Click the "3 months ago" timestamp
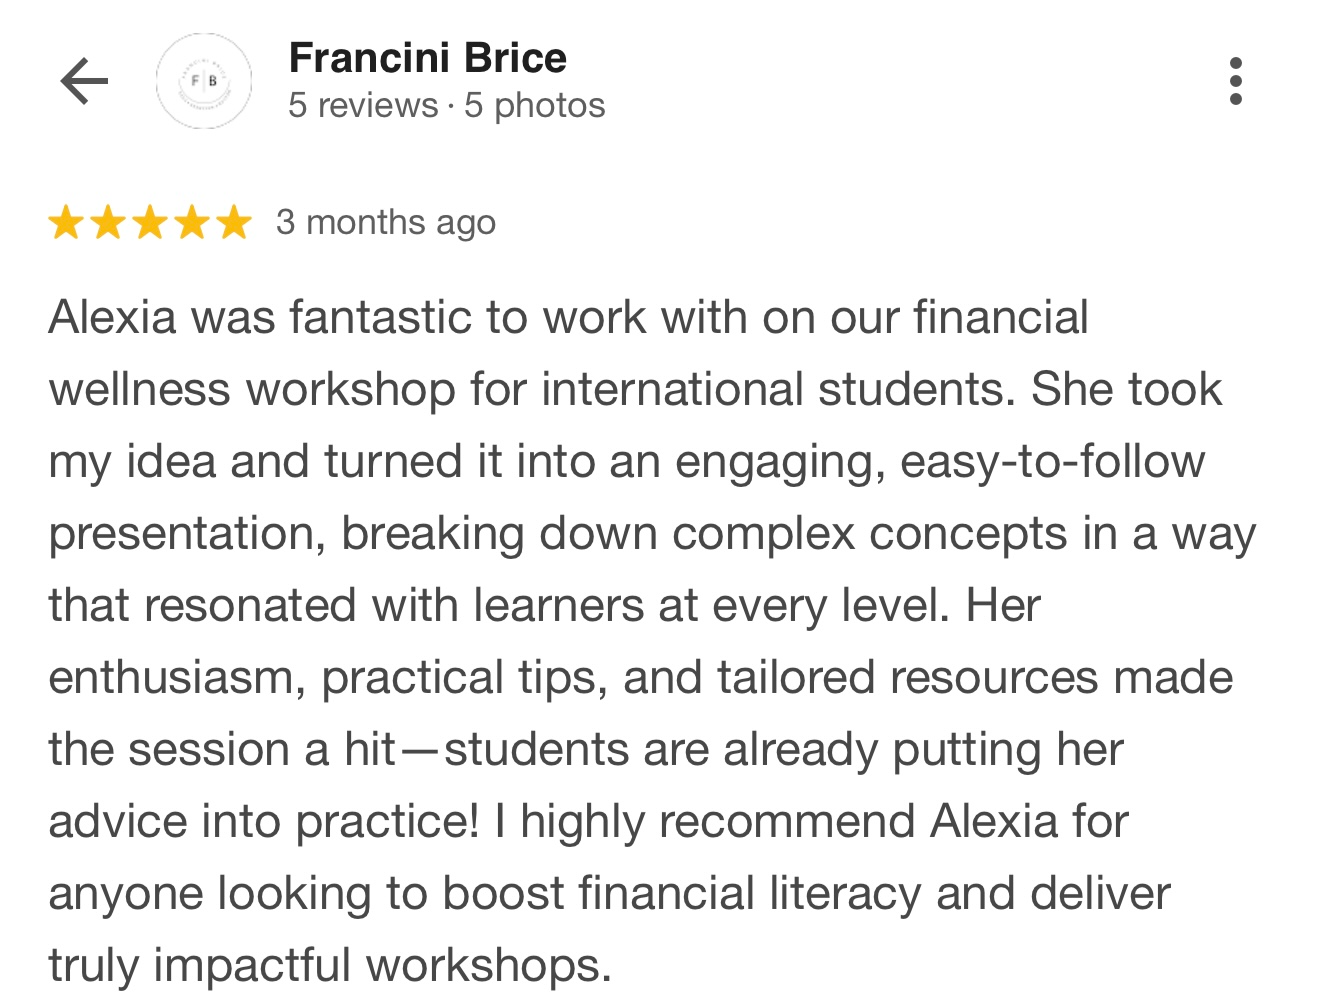Screen dimensions: 1320x1008 click(386, 222)
